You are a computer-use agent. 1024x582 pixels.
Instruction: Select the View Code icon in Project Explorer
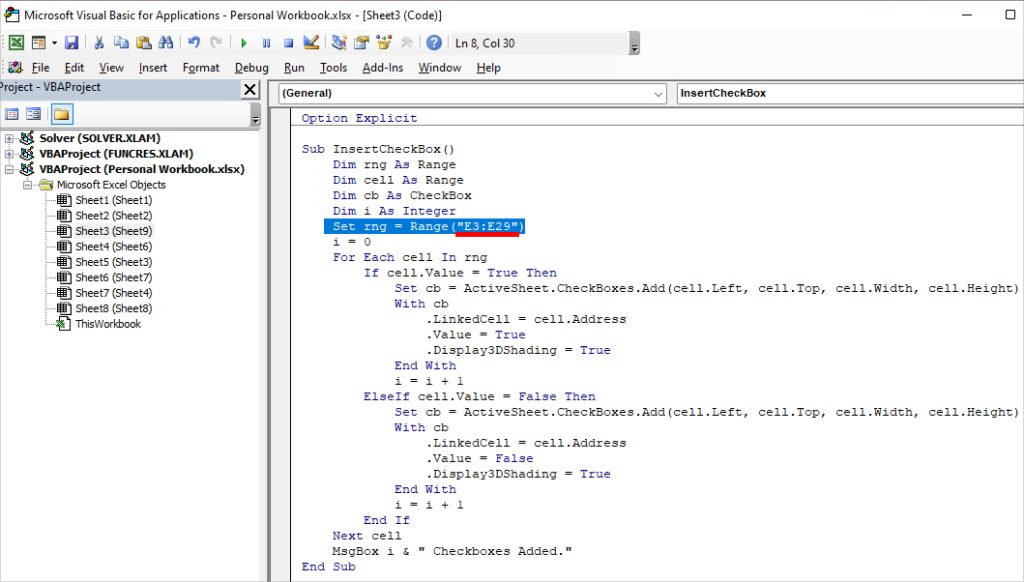click(x=12, y=113)
